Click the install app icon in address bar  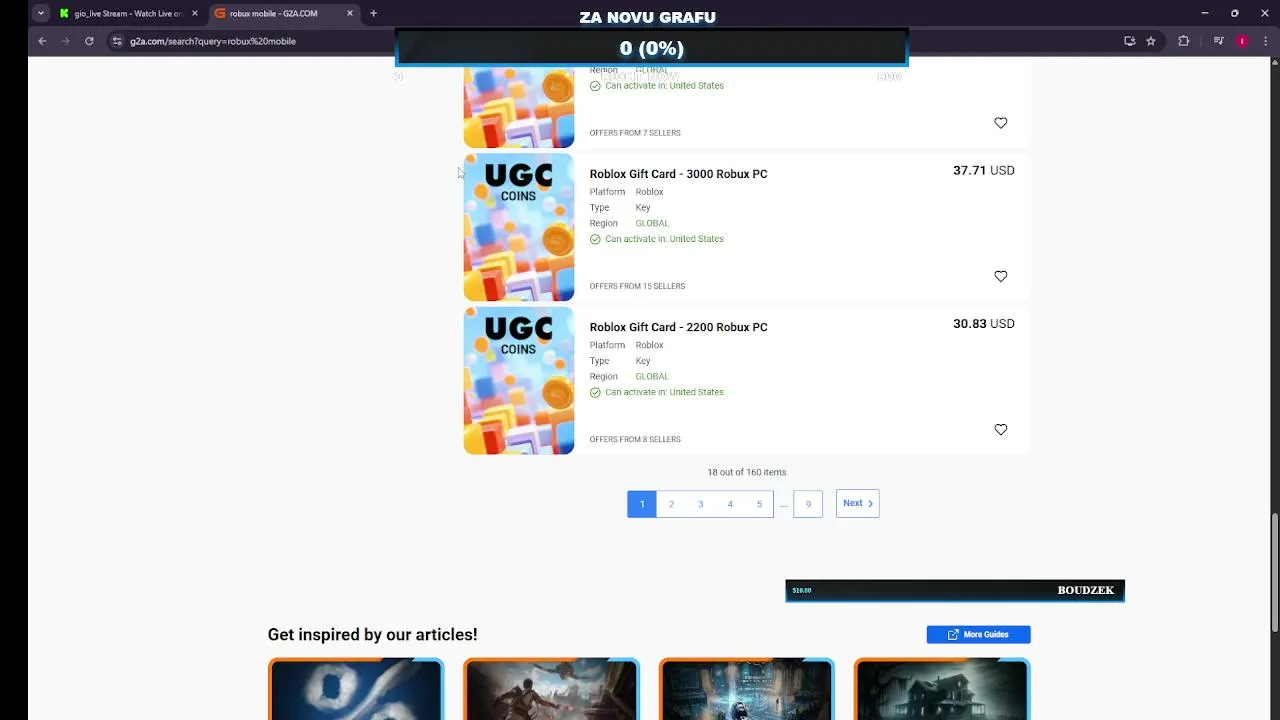pos(1129,41)
